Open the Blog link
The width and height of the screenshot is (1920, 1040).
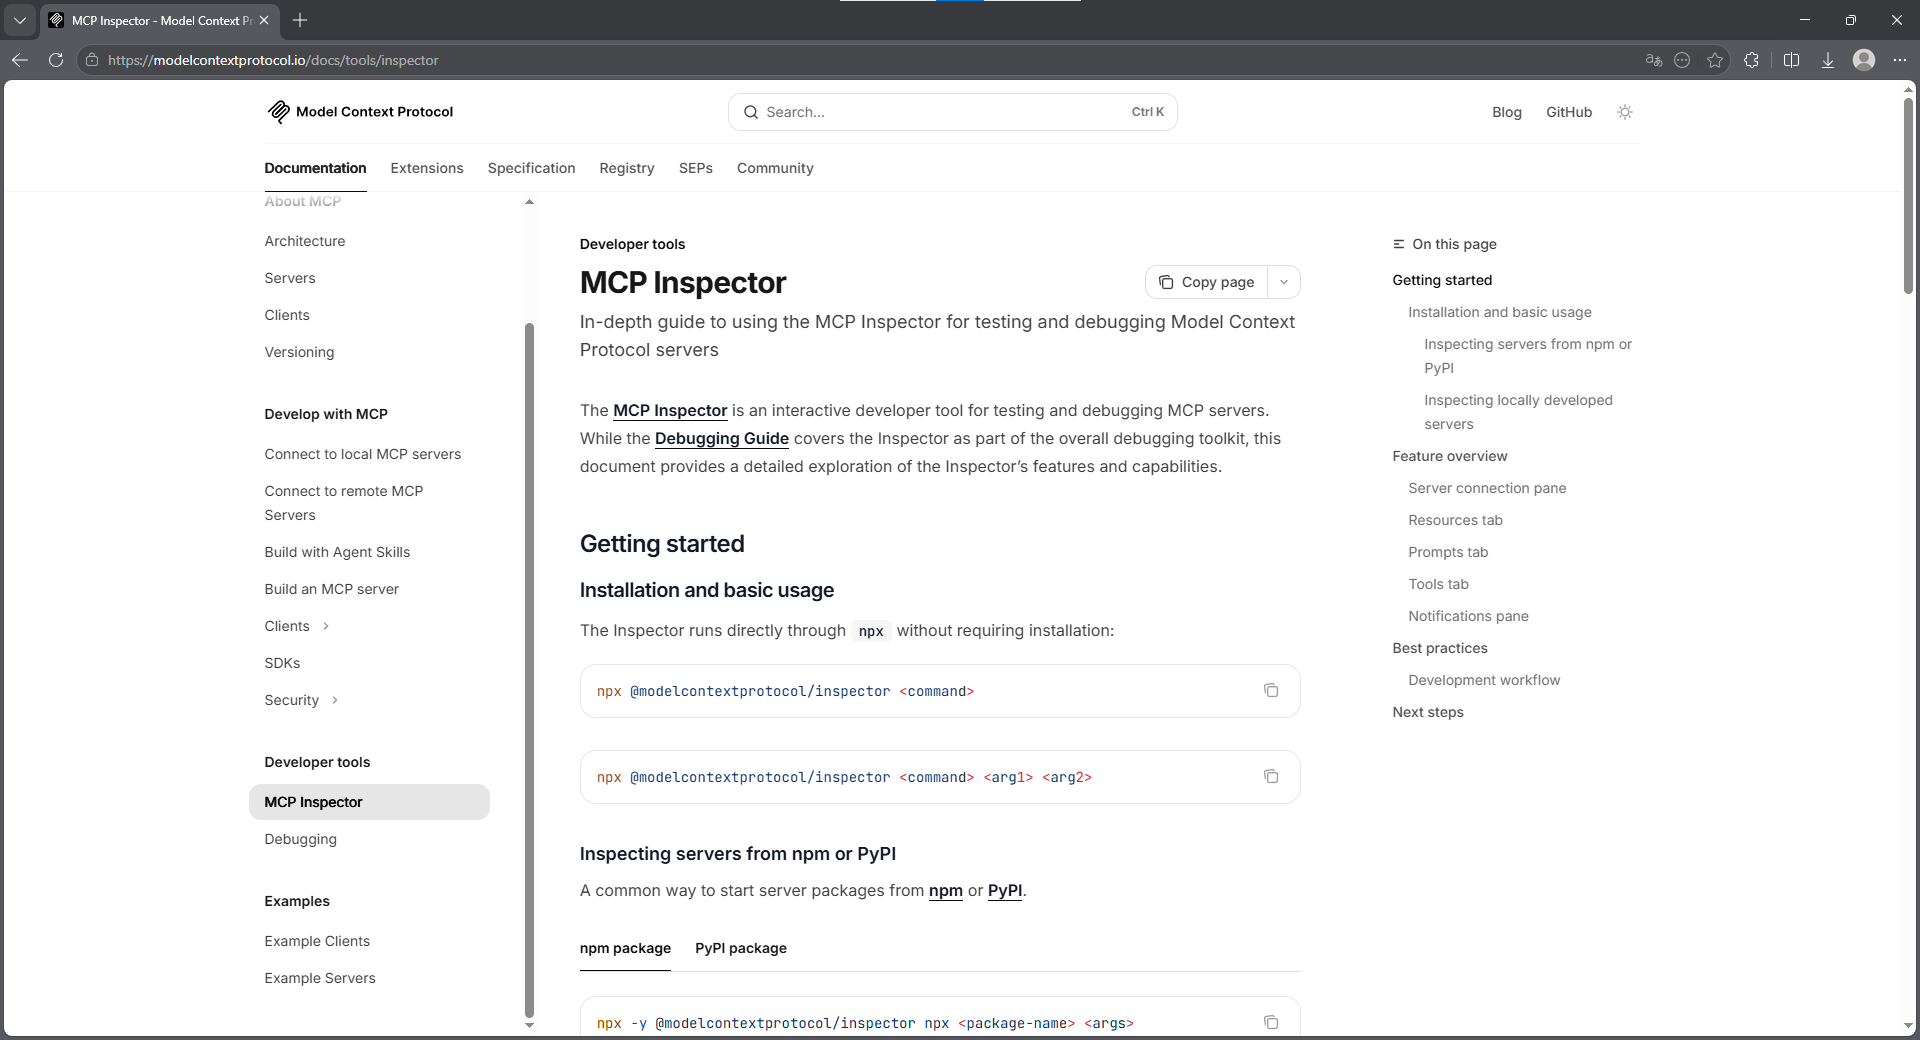point(1507,112)
